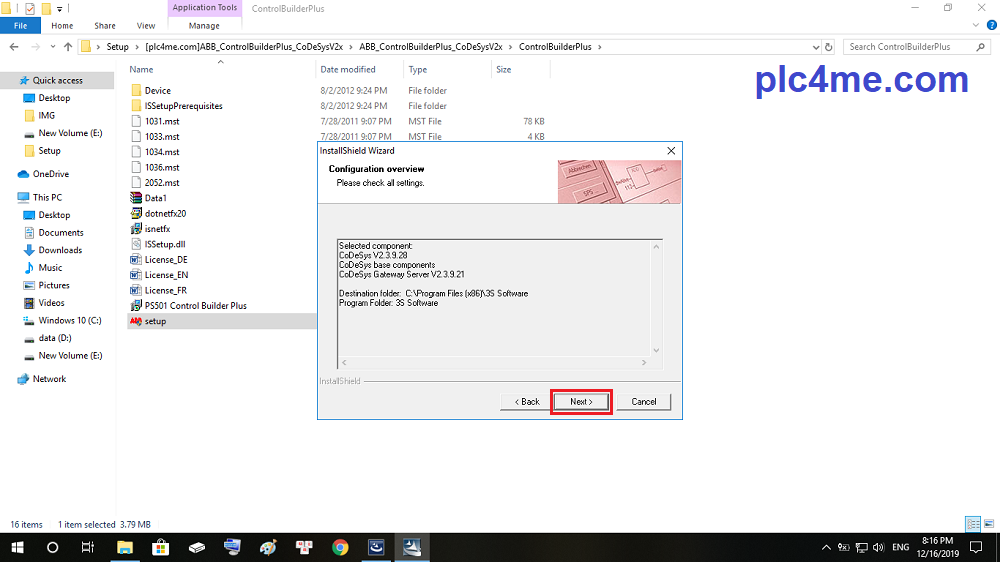Open the Device folder
This screenshot has width=1000, height=562.
point(157,90)
